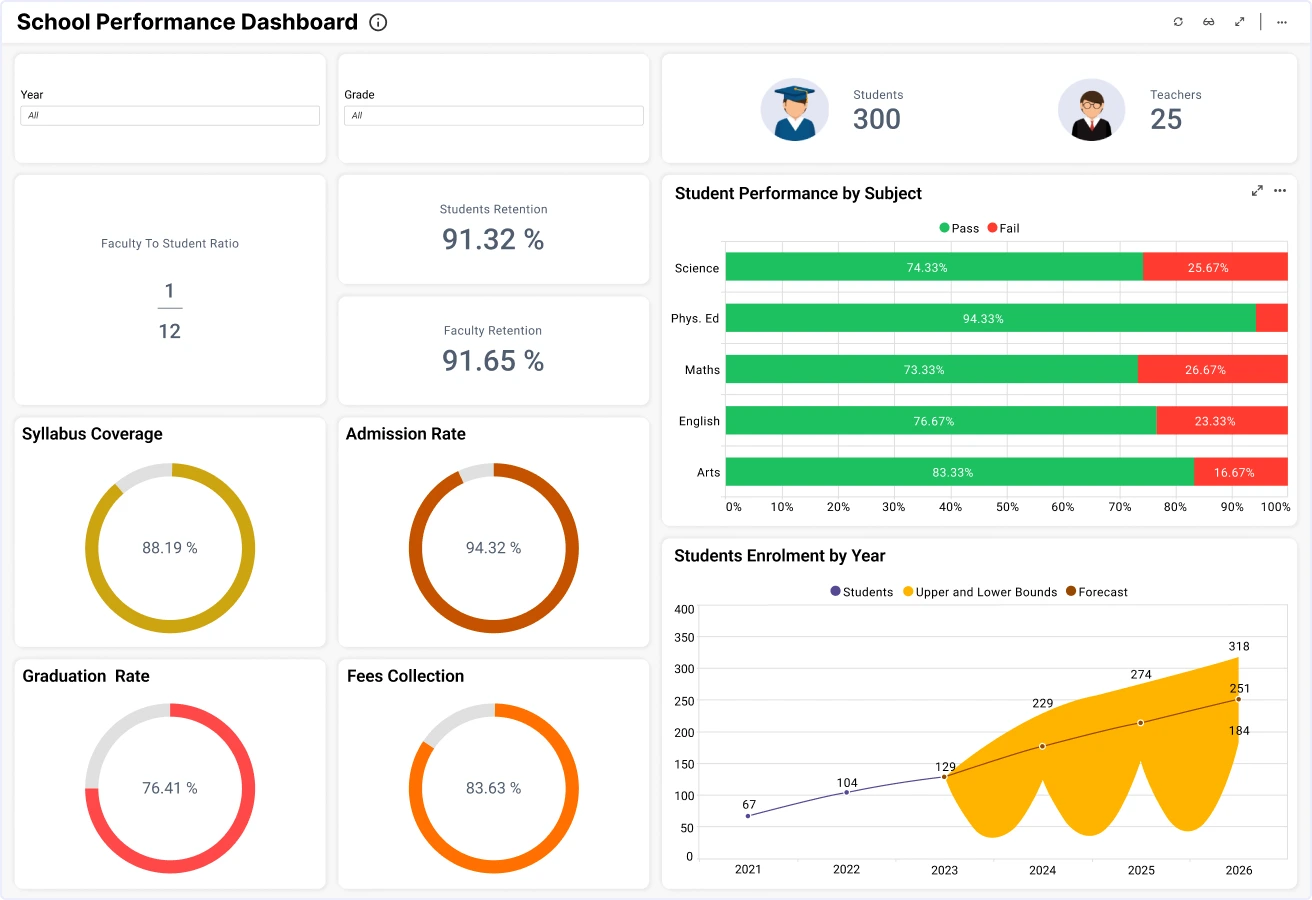Toggle the Students series legend item

click(x=861, y=592)
